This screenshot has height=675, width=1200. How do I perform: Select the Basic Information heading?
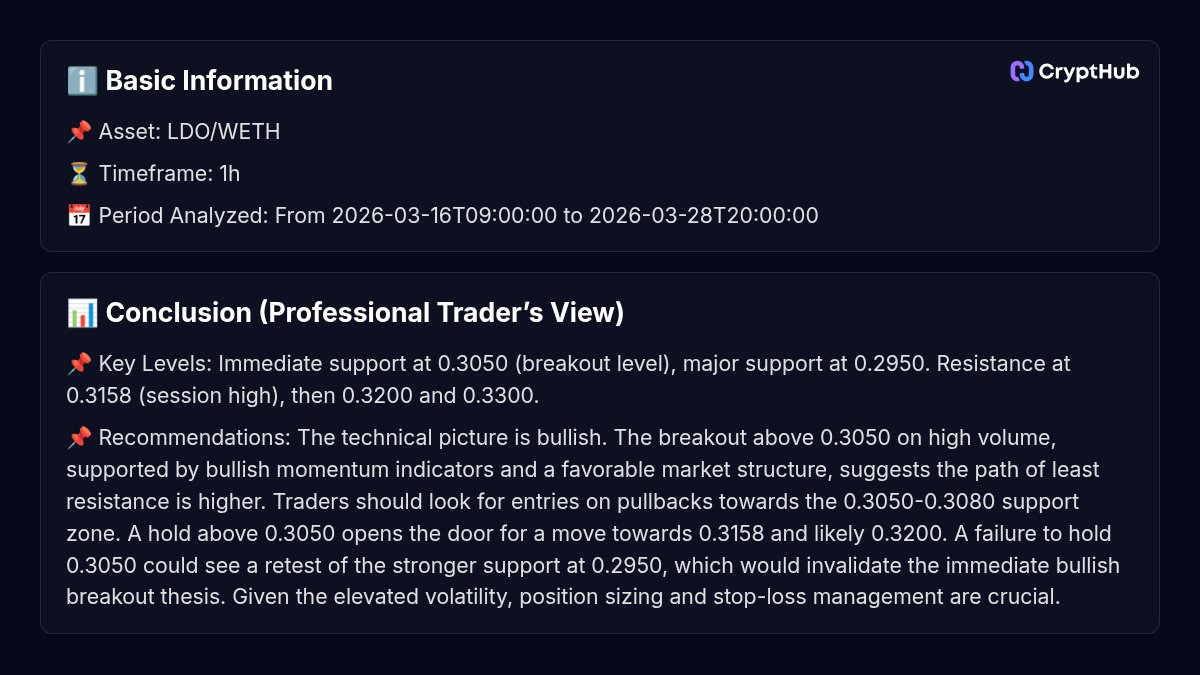(x=219, y=81)
